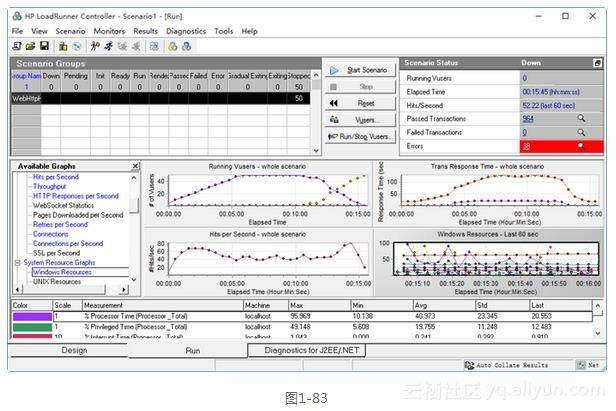Click magnifier icon beside Failed Transactions
This screenshot has width=616, height=411.
581,132
